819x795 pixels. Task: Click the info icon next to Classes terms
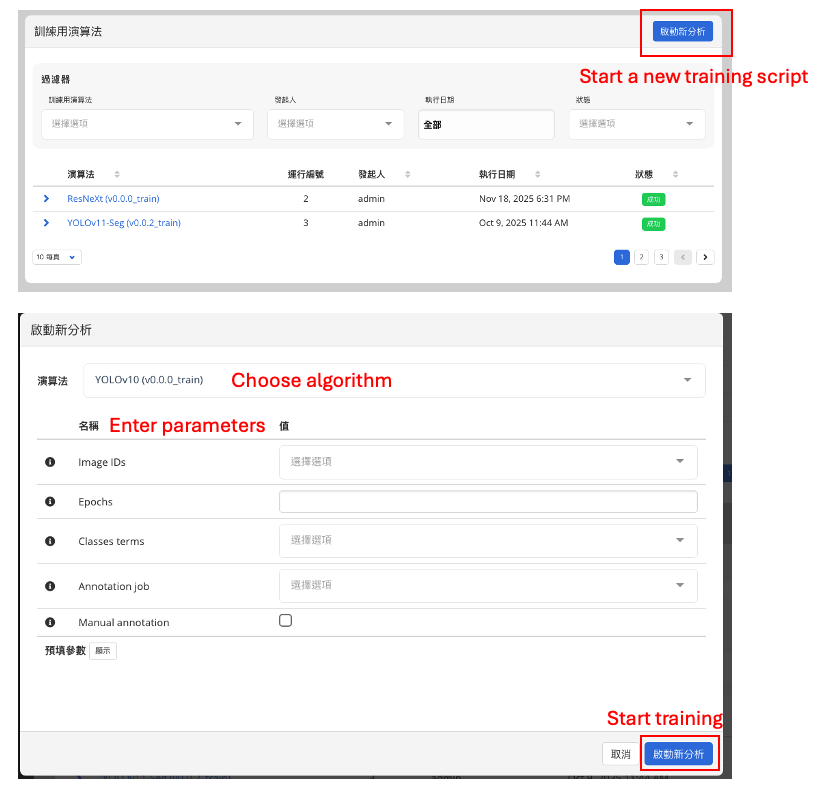(x=50, y=541)
